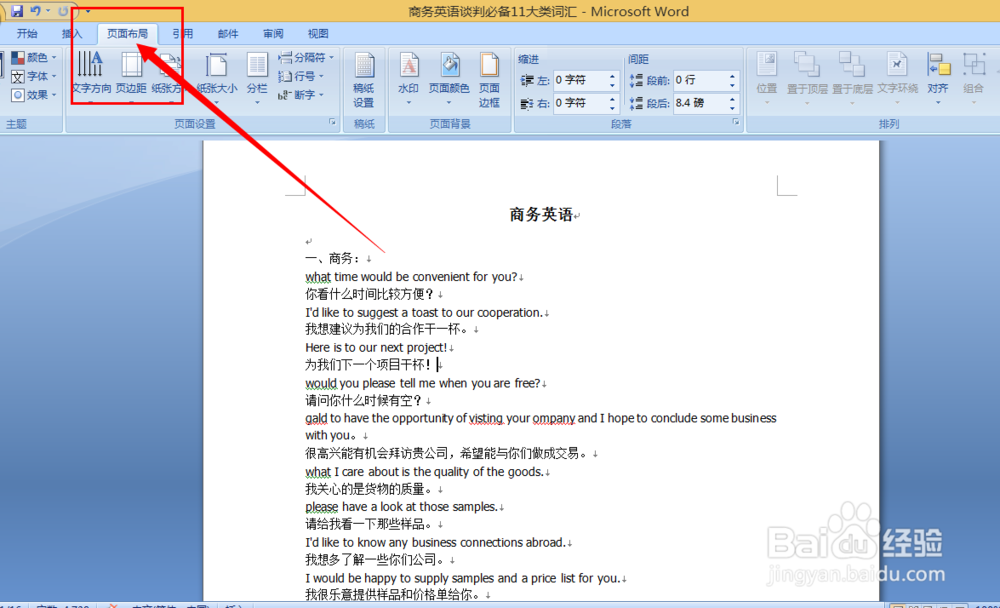Click the line 很高兴能有机会拜访贵公司
This screenshot has width=1000, height=608.
click(446, 454)
